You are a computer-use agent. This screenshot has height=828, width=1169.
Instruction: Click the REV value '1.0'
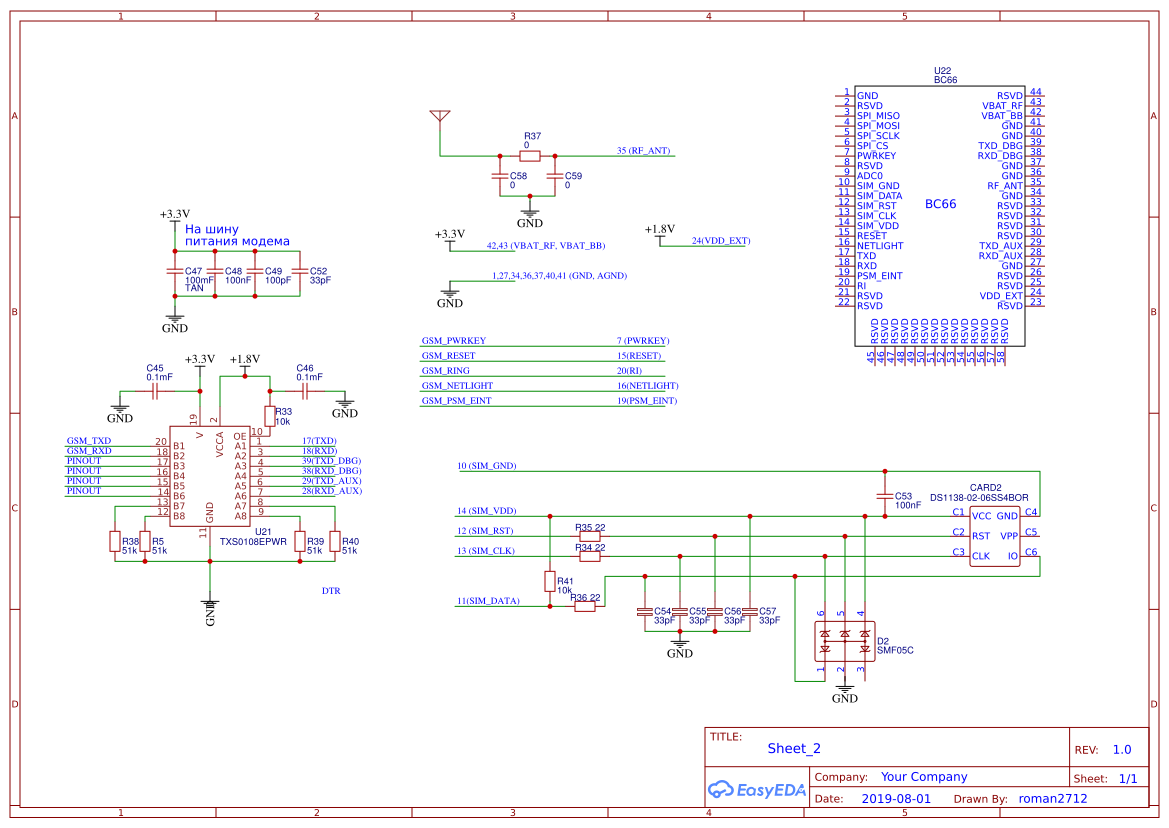pos(1122,750)
